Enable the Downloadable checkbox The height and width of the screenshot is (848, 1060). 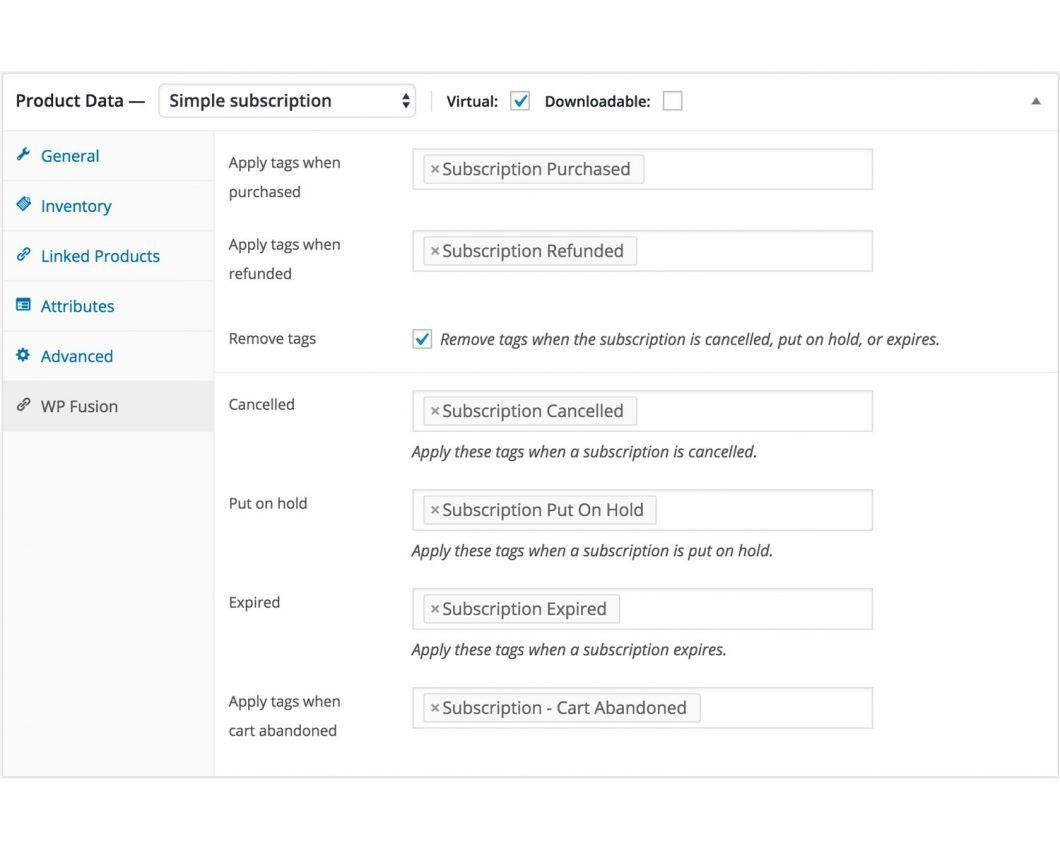(672, 101)
